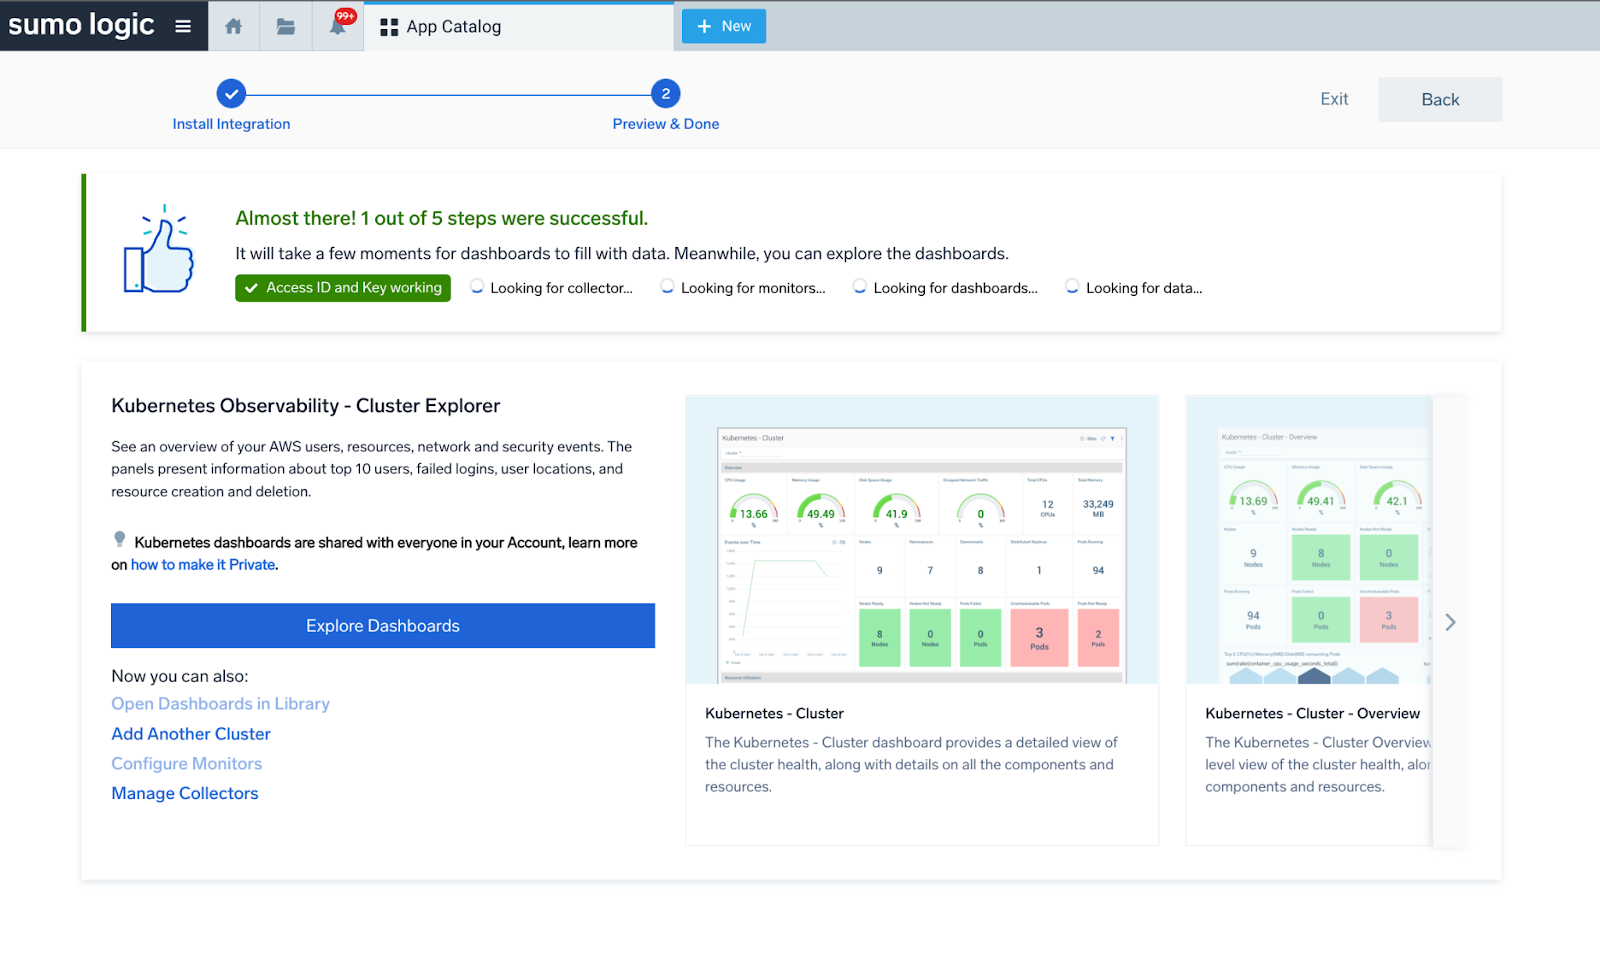This screenshot has width=1600, height=956.
Task: Click the Looking for data status
Action: tap(1134, 288)
